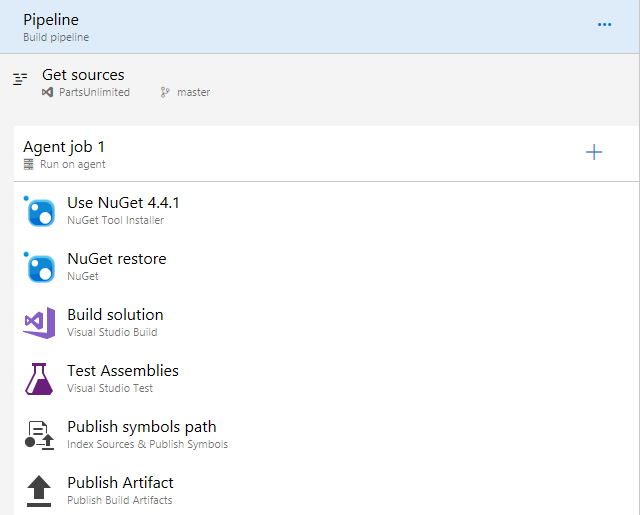The height and width of the screenshot is (515, 640).
Task: Select the Publish Artifact task
Action: (327, 491)
